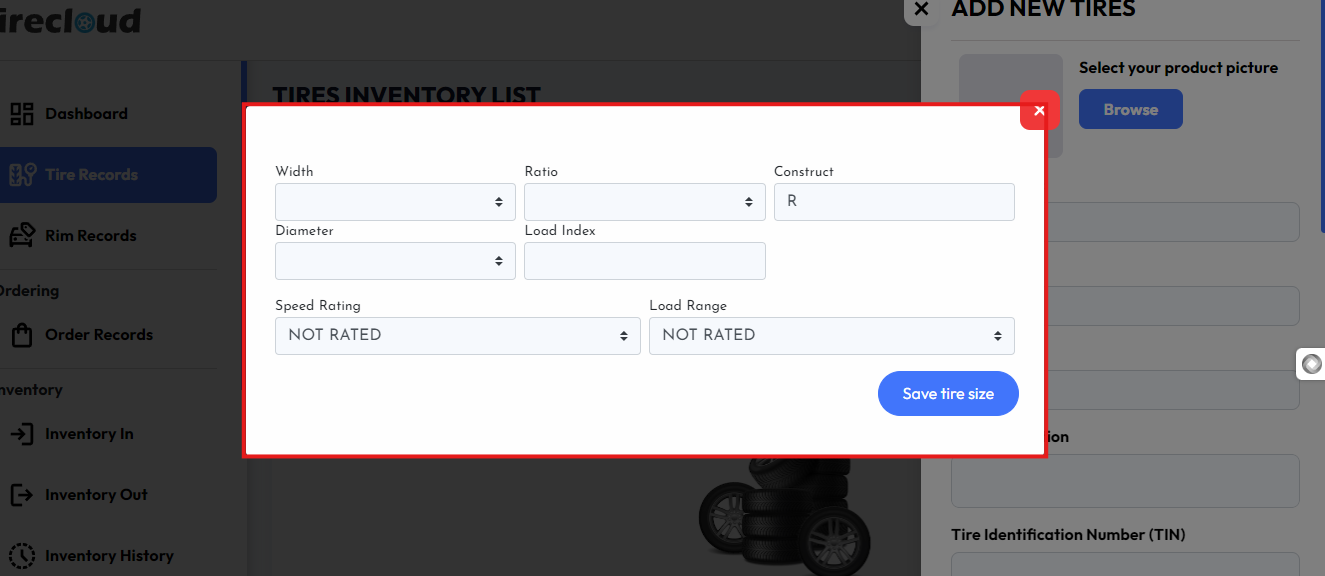1325x576 pixels.
Task: Open the Diameter dropdown
Action: tap(395, 261)
